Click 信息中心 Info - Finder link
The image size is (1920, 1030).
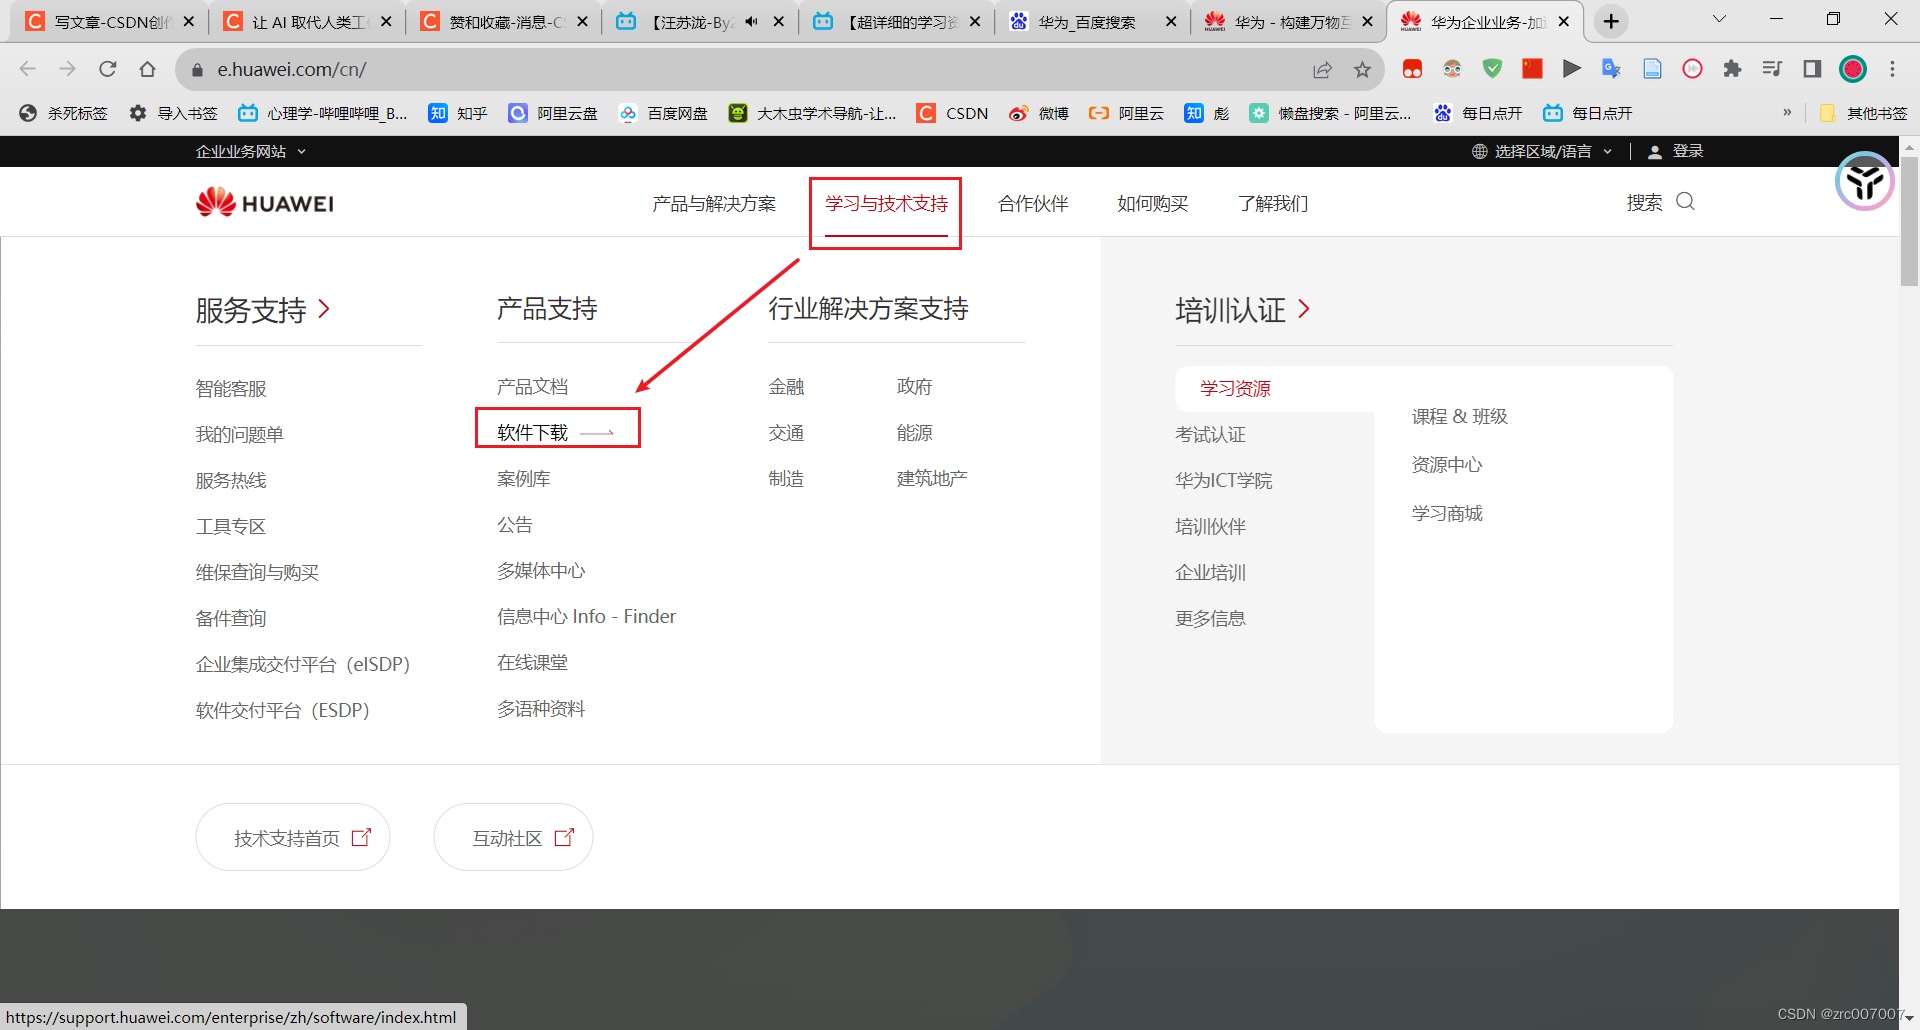pos(586,616)
